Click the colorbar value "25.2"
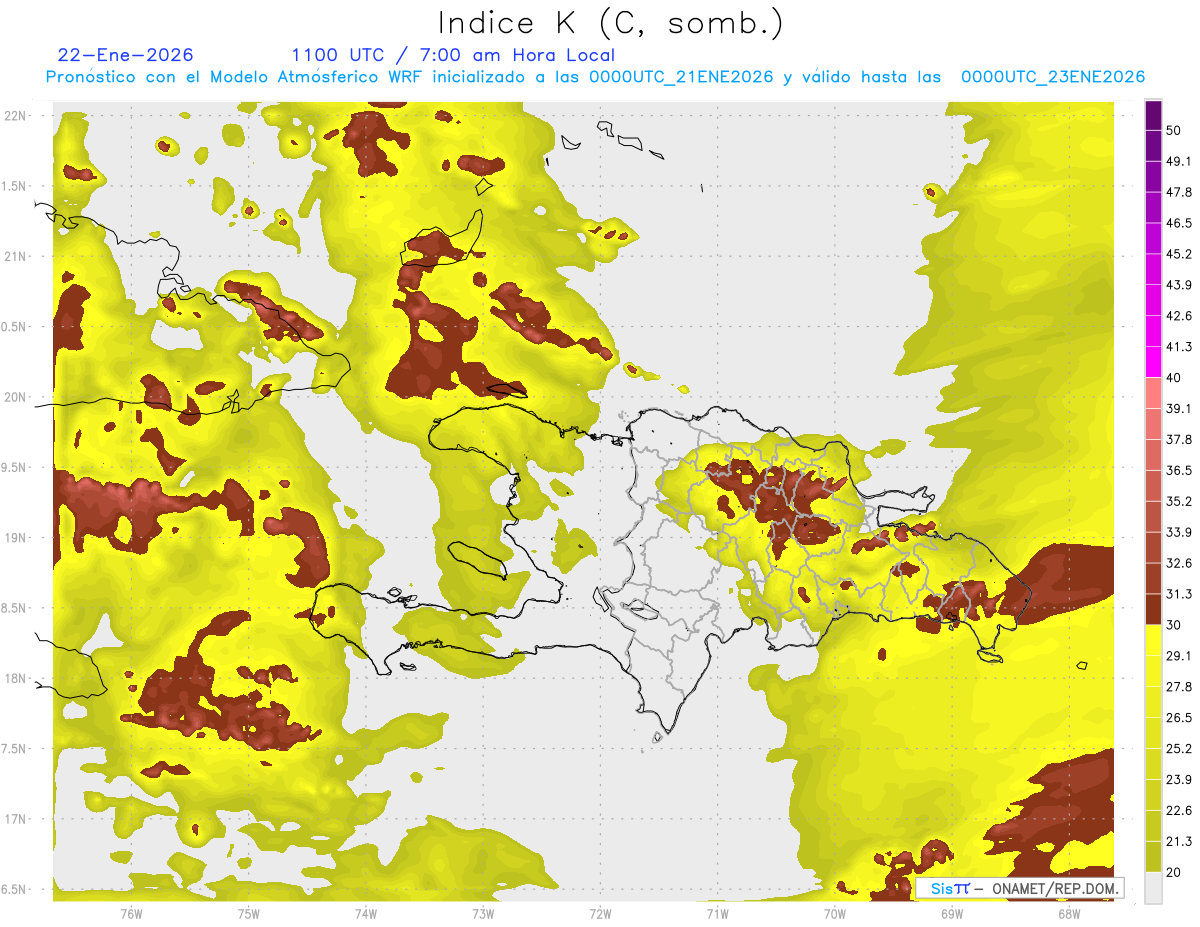 (1179, 749)
